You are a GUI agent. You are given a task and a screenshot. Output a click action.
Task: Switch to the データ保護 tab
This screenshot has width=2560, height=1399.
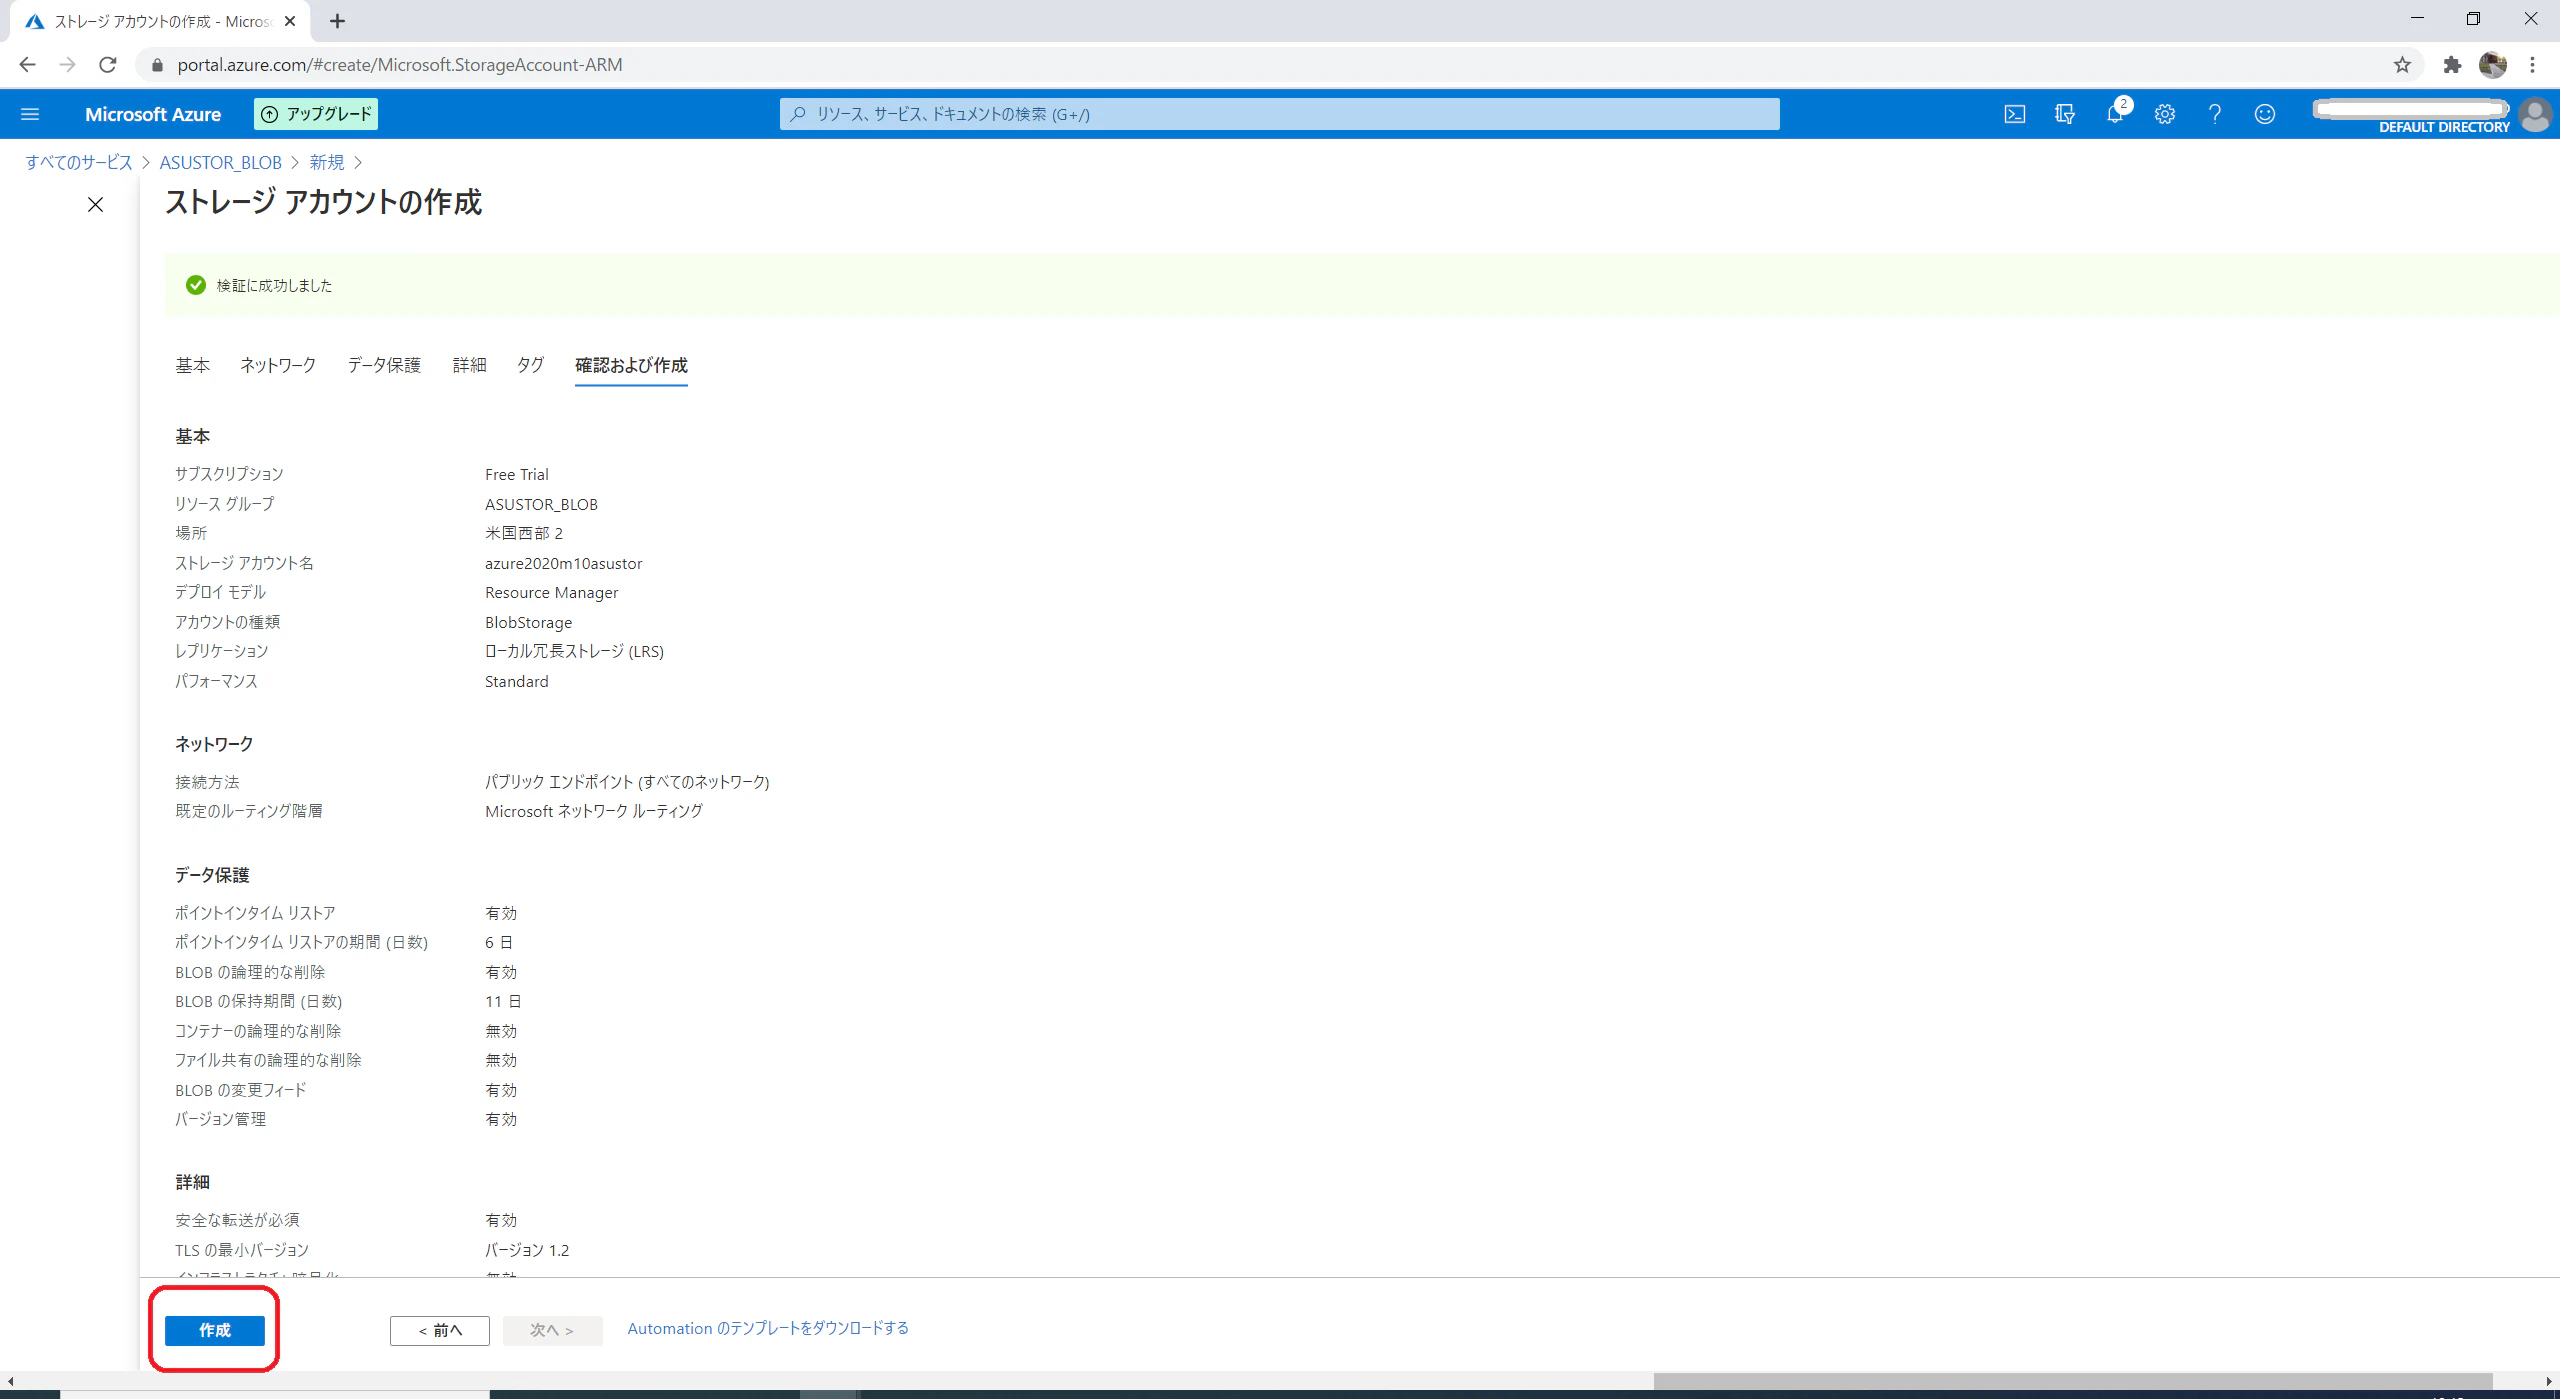pyautogui.click(x=384, y=365)
